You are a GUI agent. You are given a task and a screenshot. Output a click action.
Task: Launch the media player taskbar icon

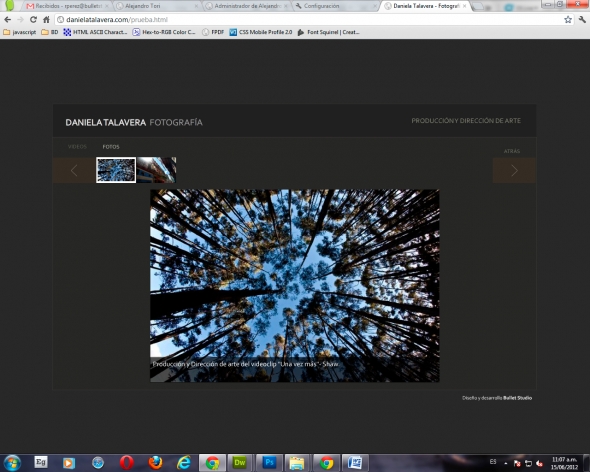[69, 463]
